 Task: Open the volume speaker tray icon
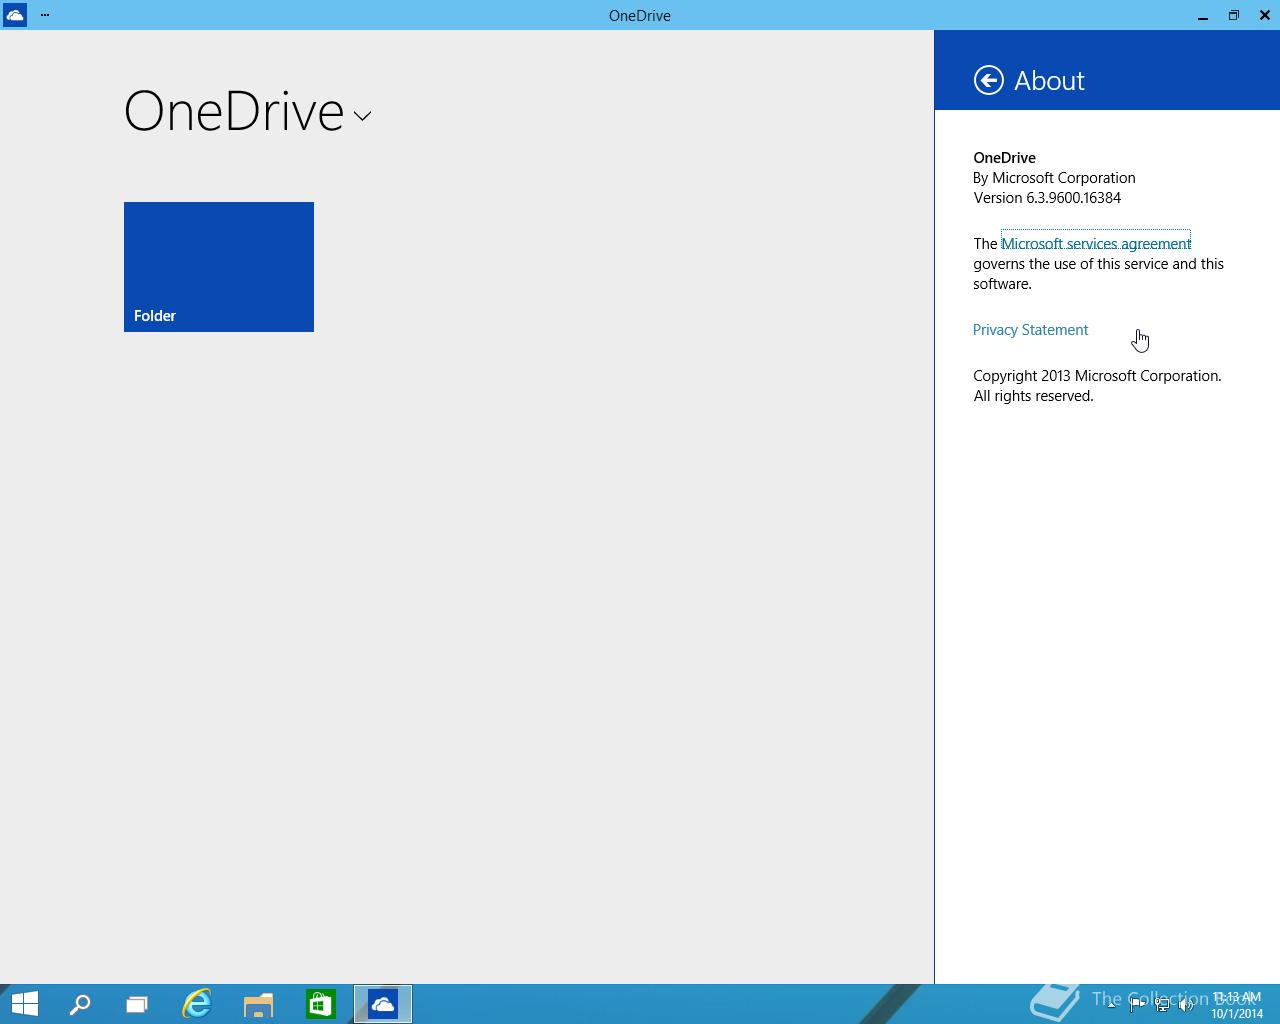point(1187,1005)
